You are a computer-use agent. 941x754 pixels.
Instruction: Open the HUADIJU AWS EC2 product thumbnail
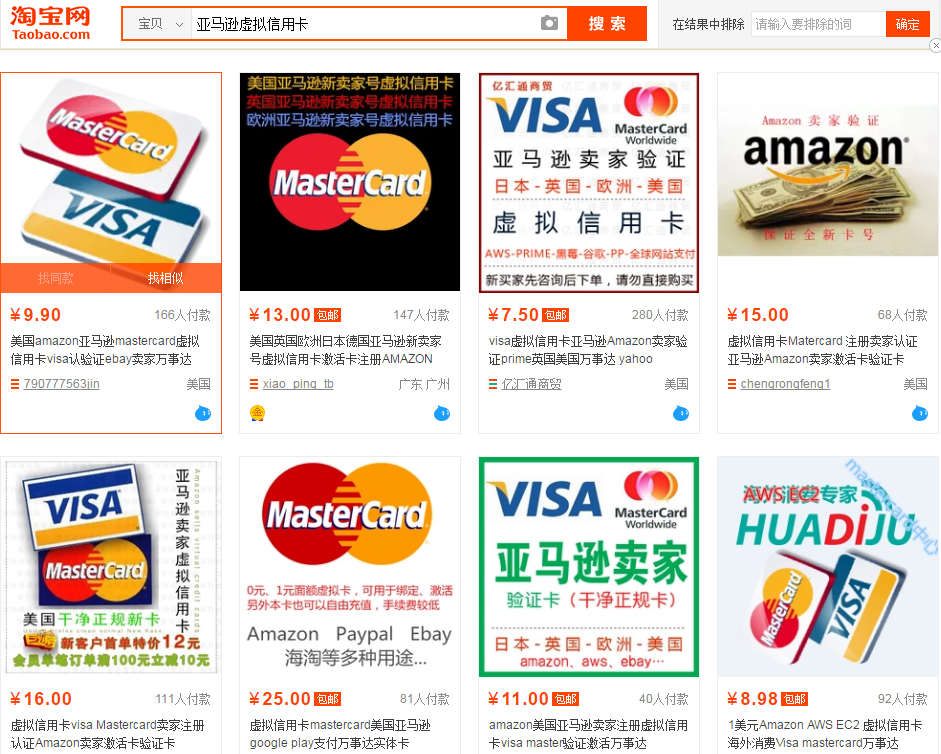(x=828, y=567)
